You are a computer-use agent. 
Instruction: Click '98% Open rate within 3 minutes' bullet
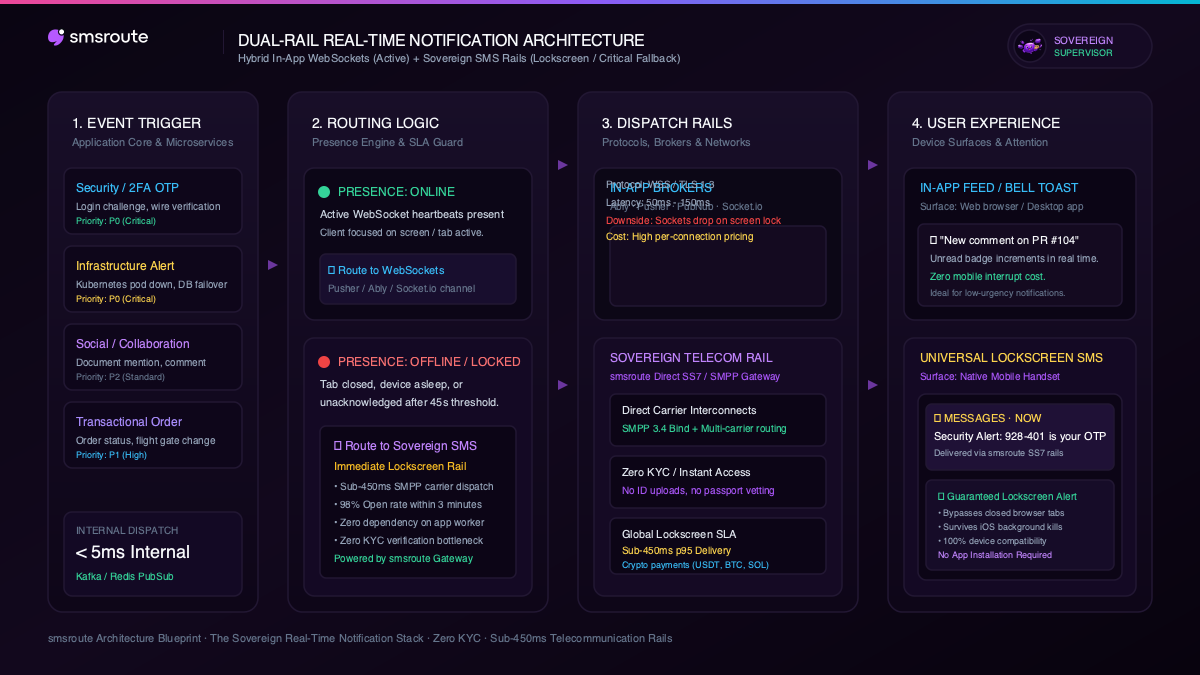pos(408,504)
